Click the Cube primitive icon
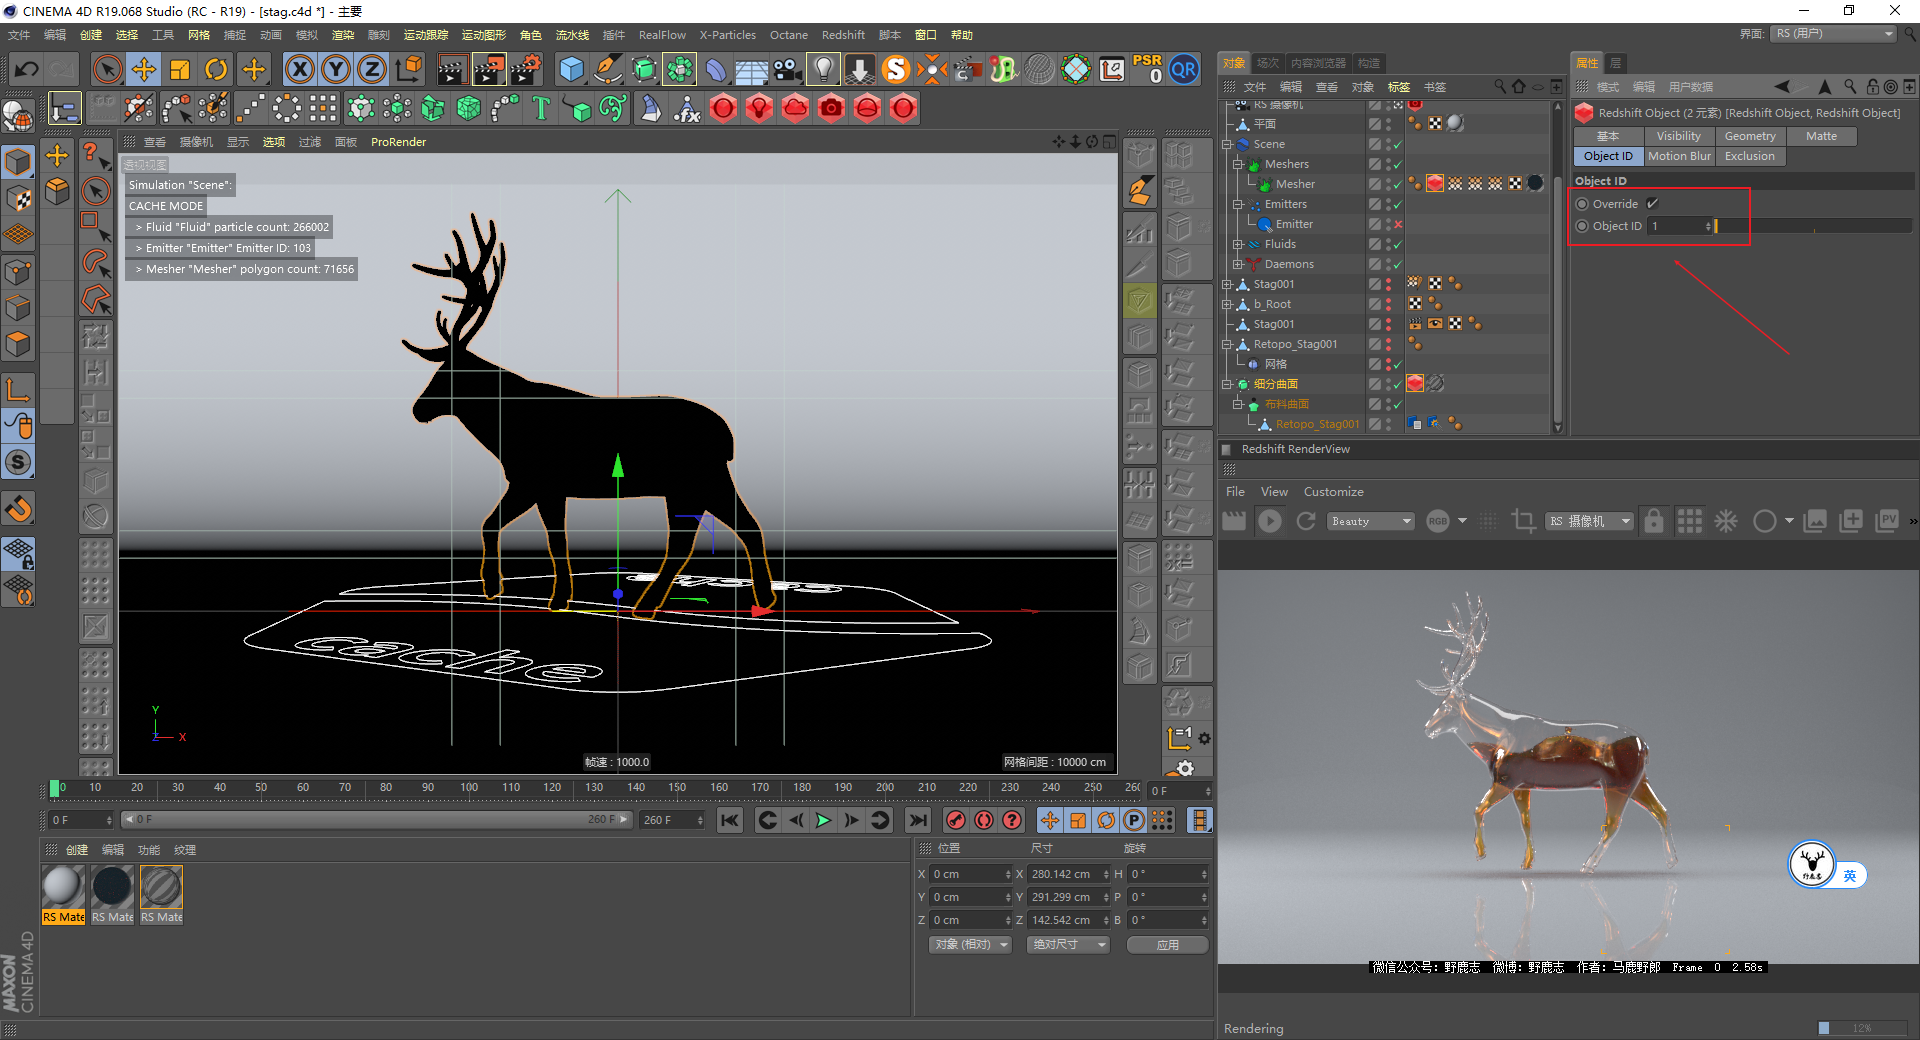The image size is (1920, 1040). (x=571, y=69)
